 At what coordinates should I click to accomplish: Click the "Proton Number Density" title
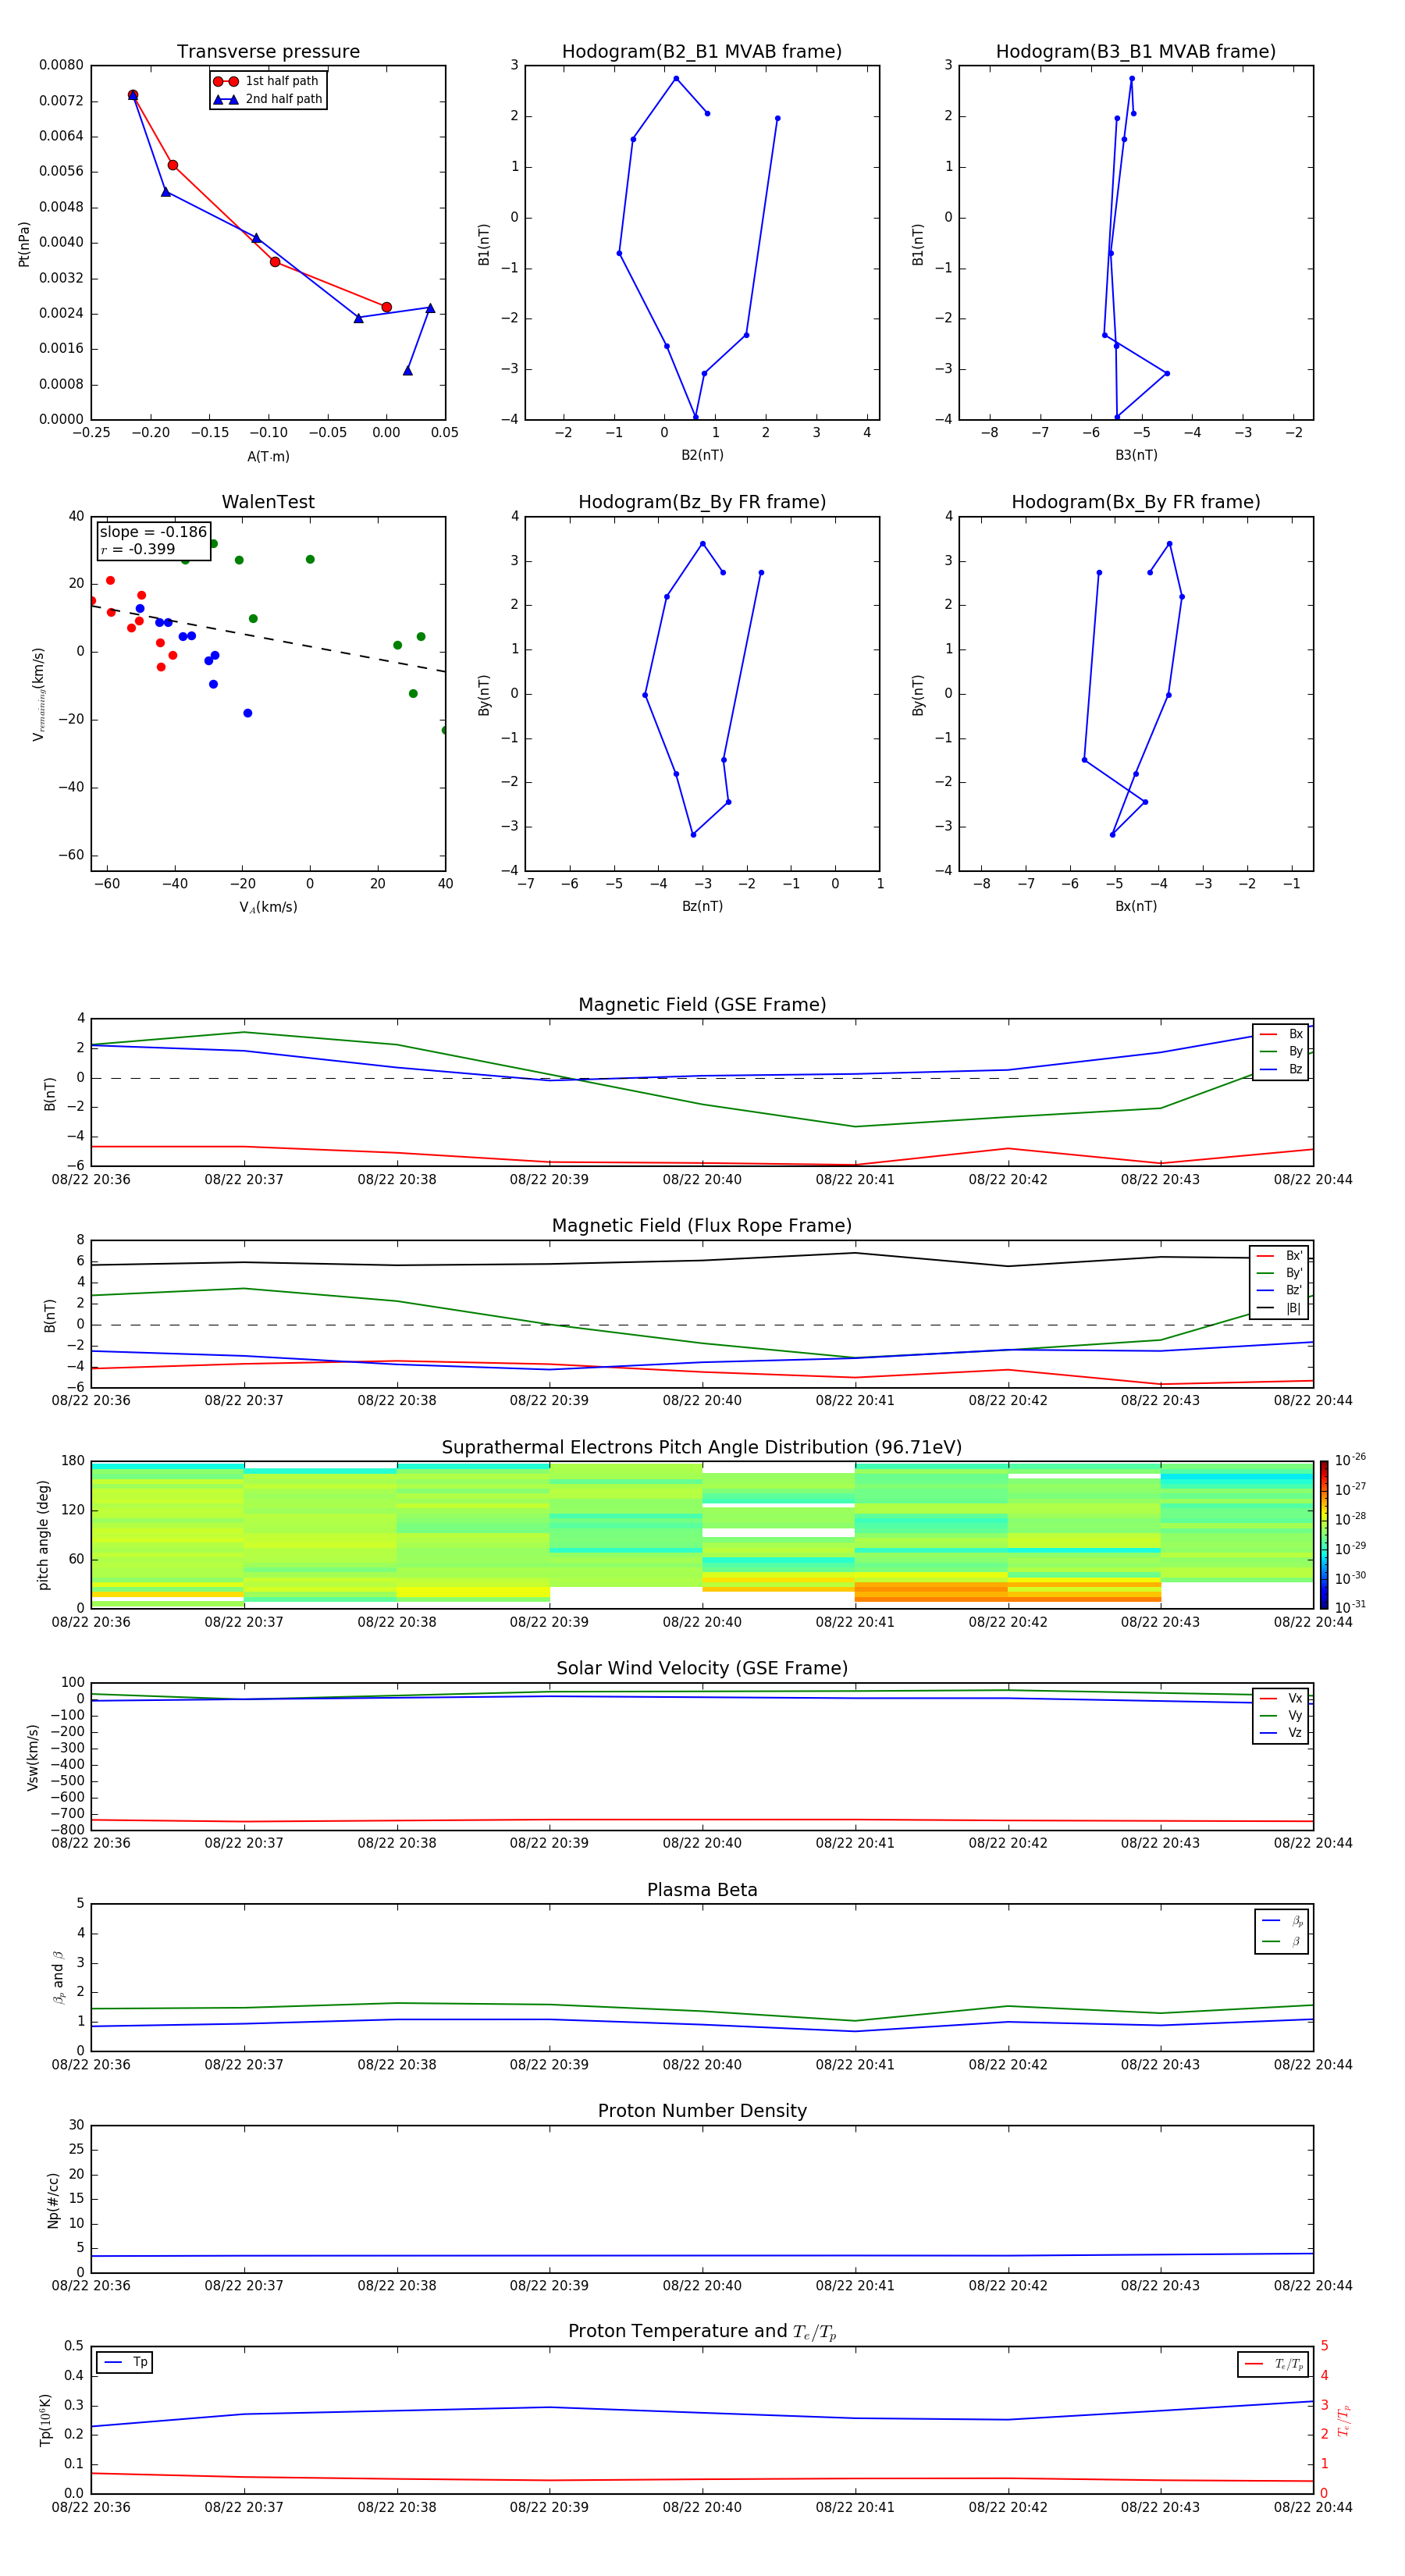[702, 2111]
